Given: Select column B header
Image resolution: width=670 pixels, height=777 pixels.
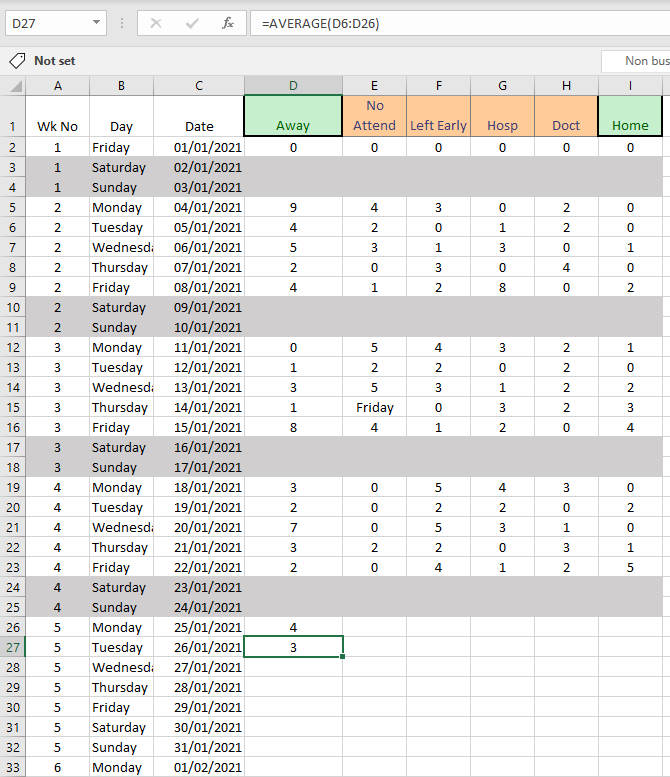Looking at the screenshot, I should pos(121,86).
